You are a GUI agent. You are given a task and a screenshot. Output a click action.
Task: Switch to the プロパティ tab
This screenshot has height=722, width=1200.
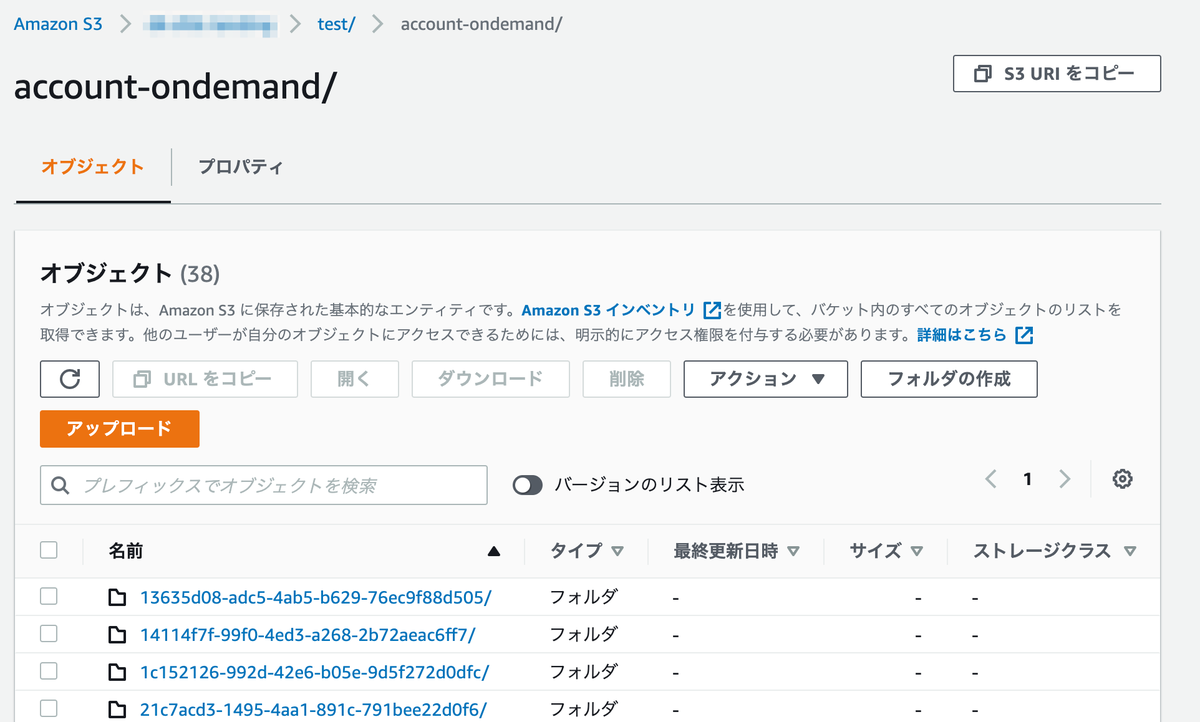pyautogui.click(x=240, y=167)
